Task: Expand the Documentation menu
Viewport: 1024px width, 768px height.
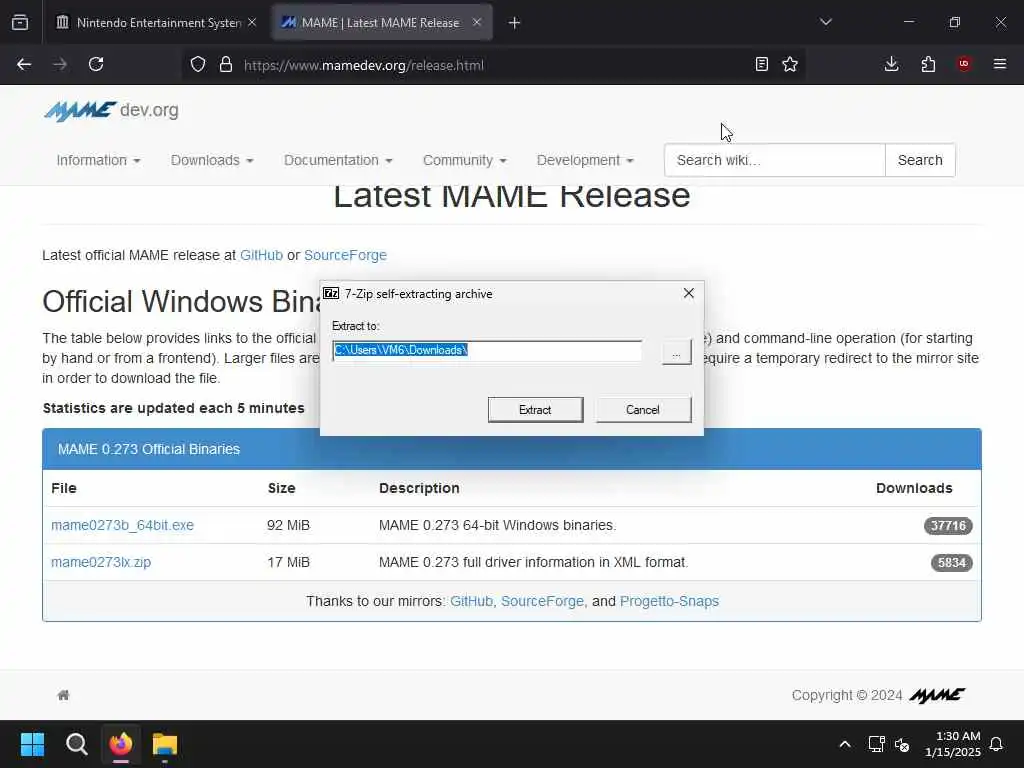Action: click(338, 160)
